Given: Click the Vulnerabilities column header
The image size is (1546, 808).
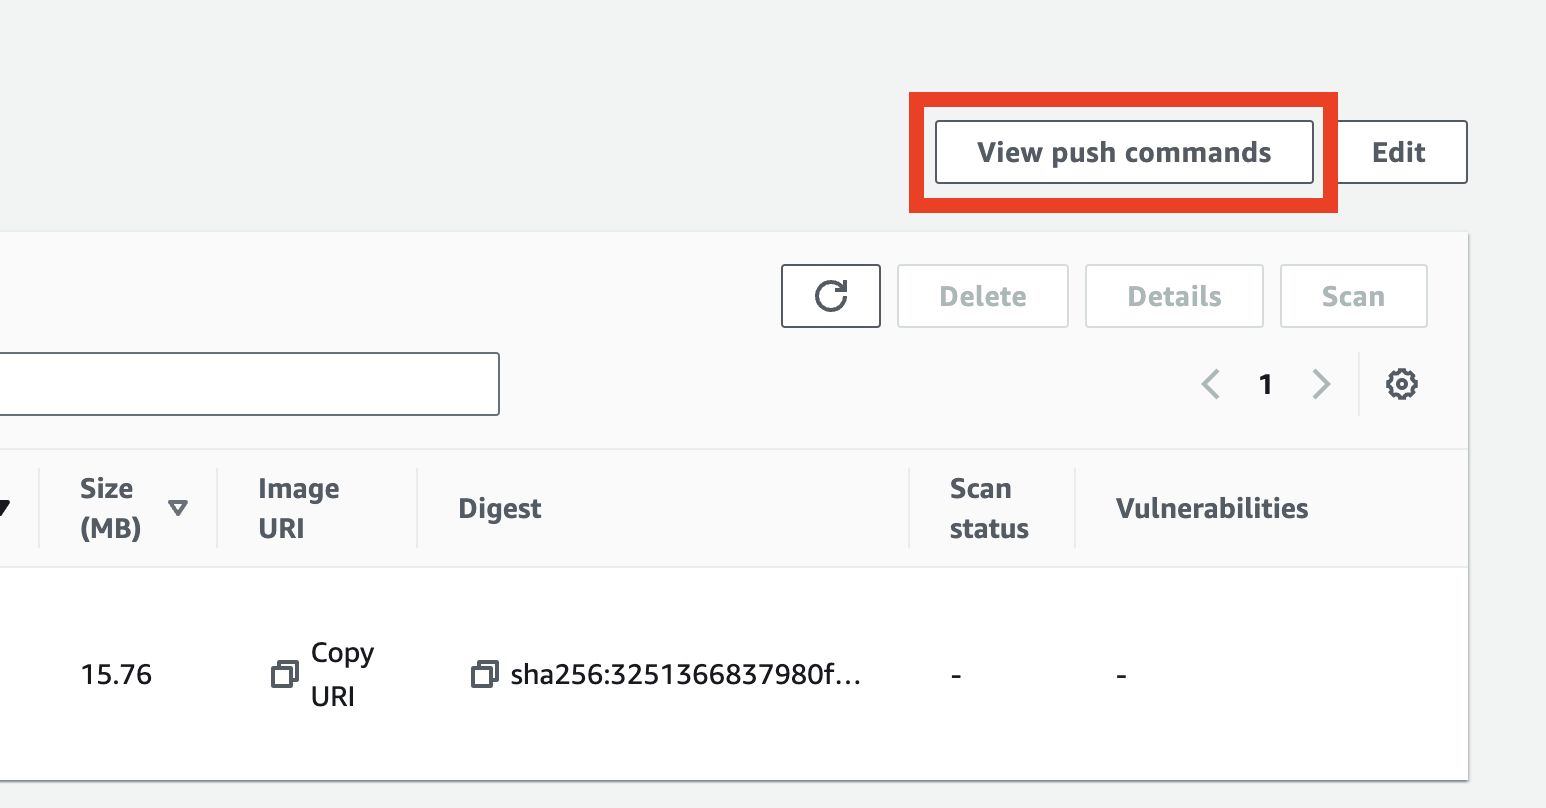Looking at the screenshot, I should coord(1212,508).
